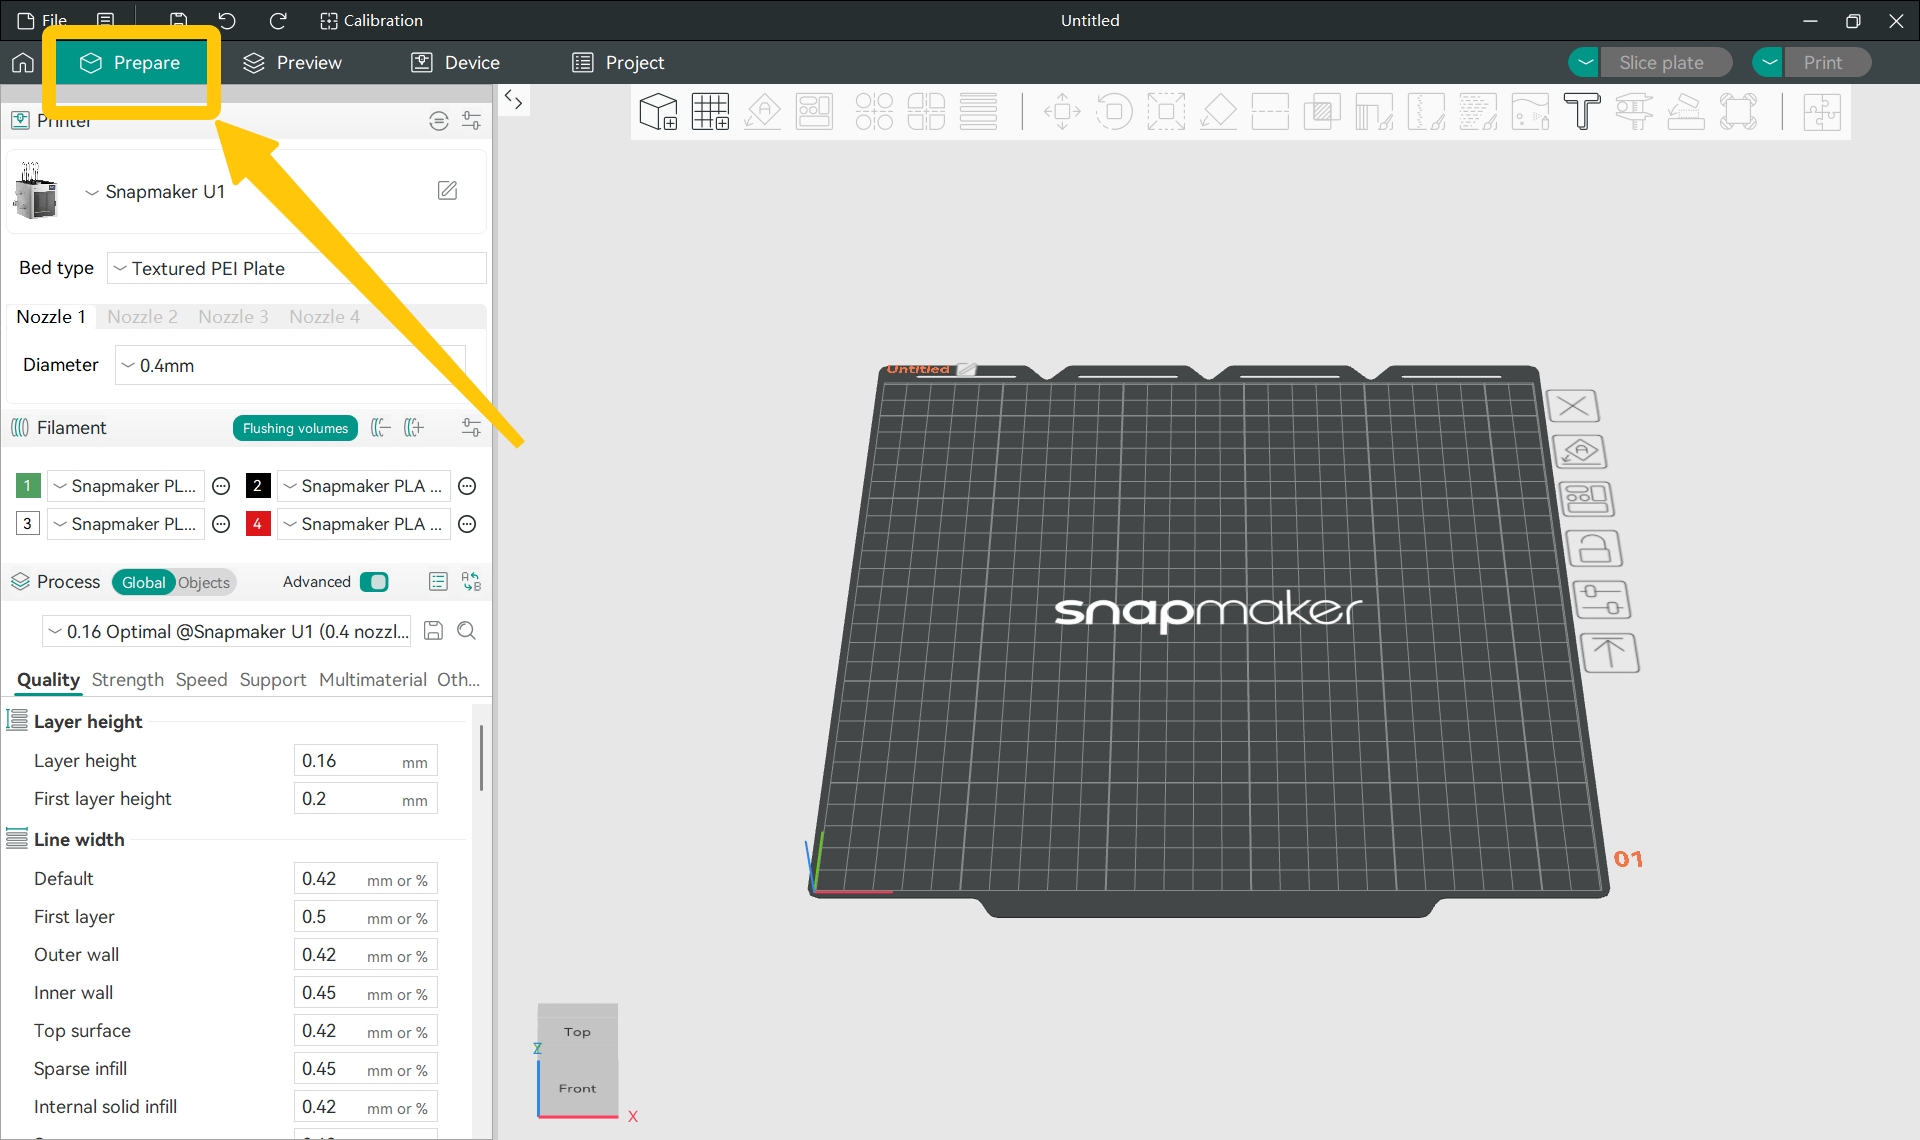Open filament 2 Snapmaker PLA dropdown
This screenshot has width=1920, height=1140.
[x=364, y=486]
